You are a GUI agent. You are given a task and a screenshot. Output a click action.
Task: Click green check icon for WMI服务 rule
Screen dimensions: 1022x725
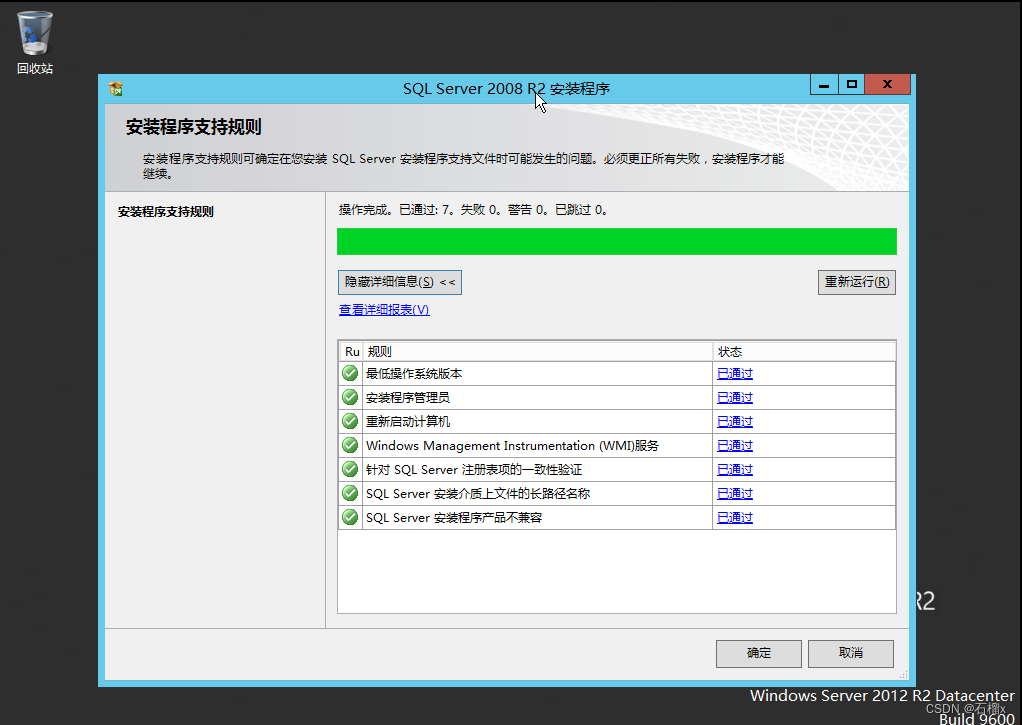coord(350,446)
